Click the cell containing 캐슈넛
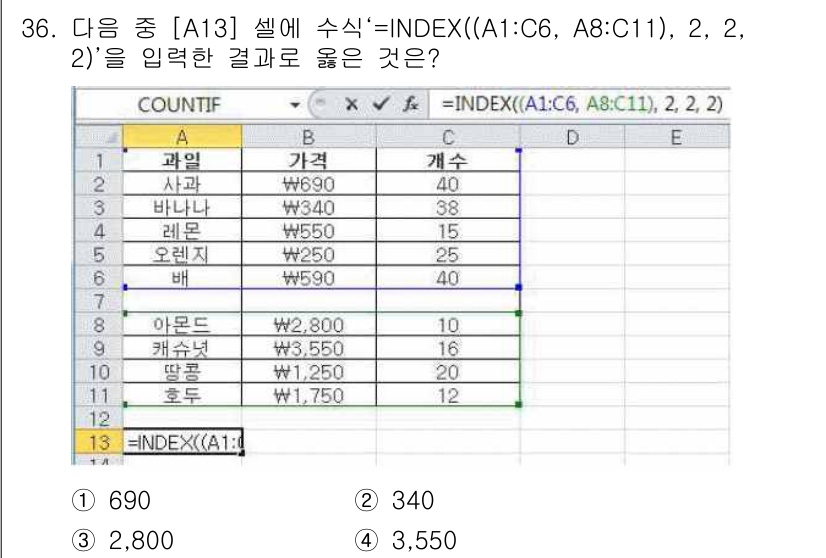Screen dimensions: 826x558 182,348
